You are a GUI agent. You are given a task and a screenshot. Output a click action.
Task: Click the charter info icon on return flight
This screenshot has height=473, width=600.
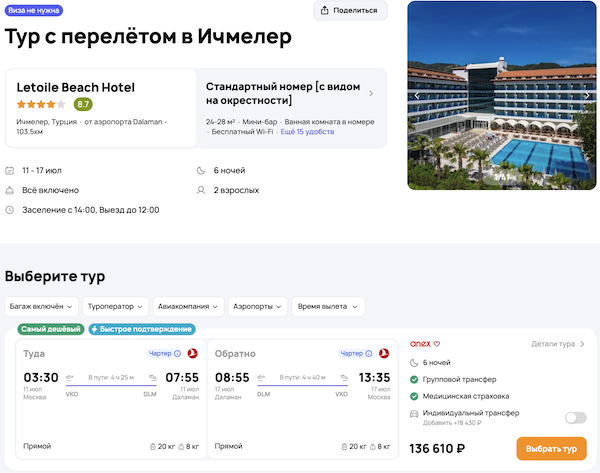click(370, 353)
